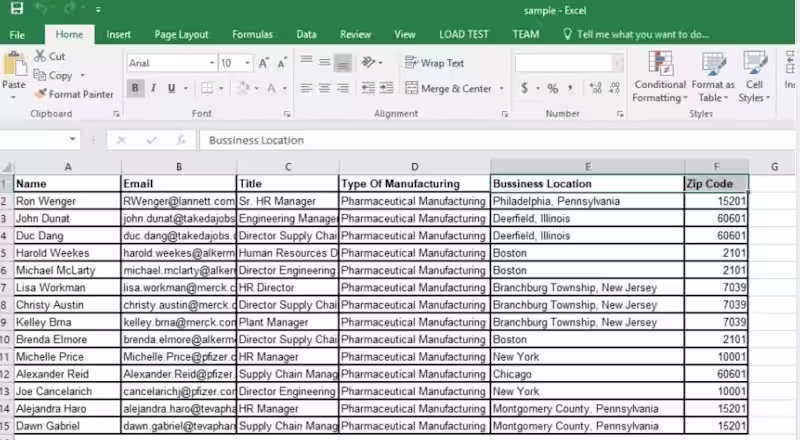Click Increase Indent icon
The height and width of the screenshot is (440, 800).
pos(386,88)
